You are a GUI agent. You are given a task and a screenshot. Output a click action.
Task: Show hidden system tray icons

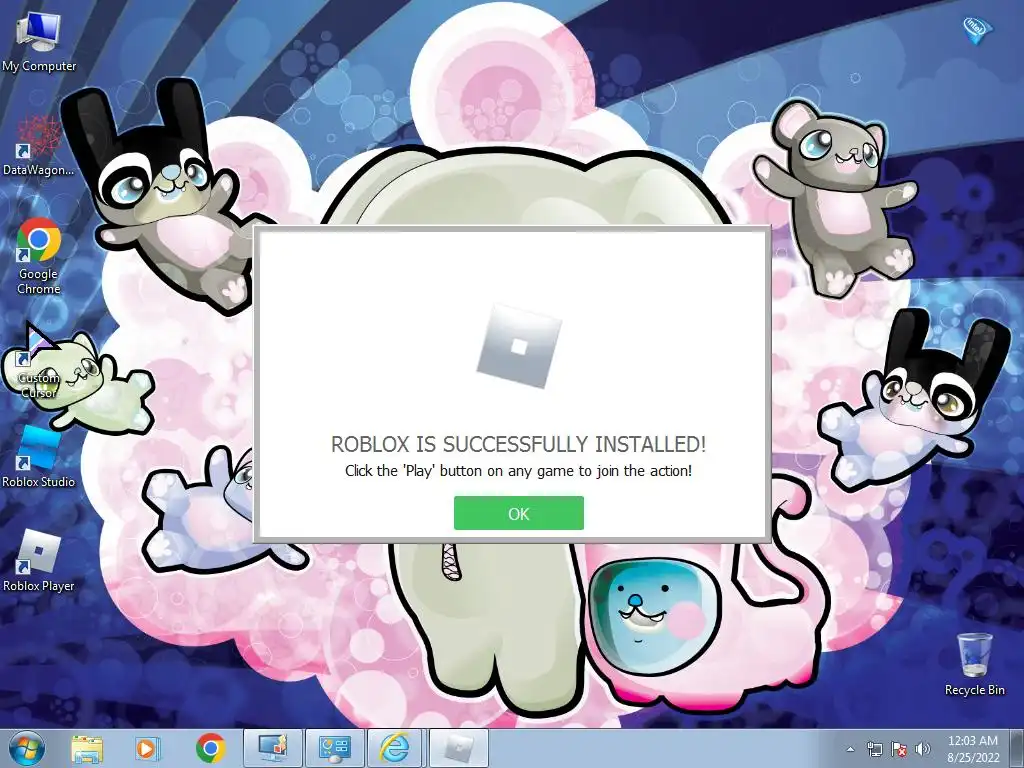point(850,749)
